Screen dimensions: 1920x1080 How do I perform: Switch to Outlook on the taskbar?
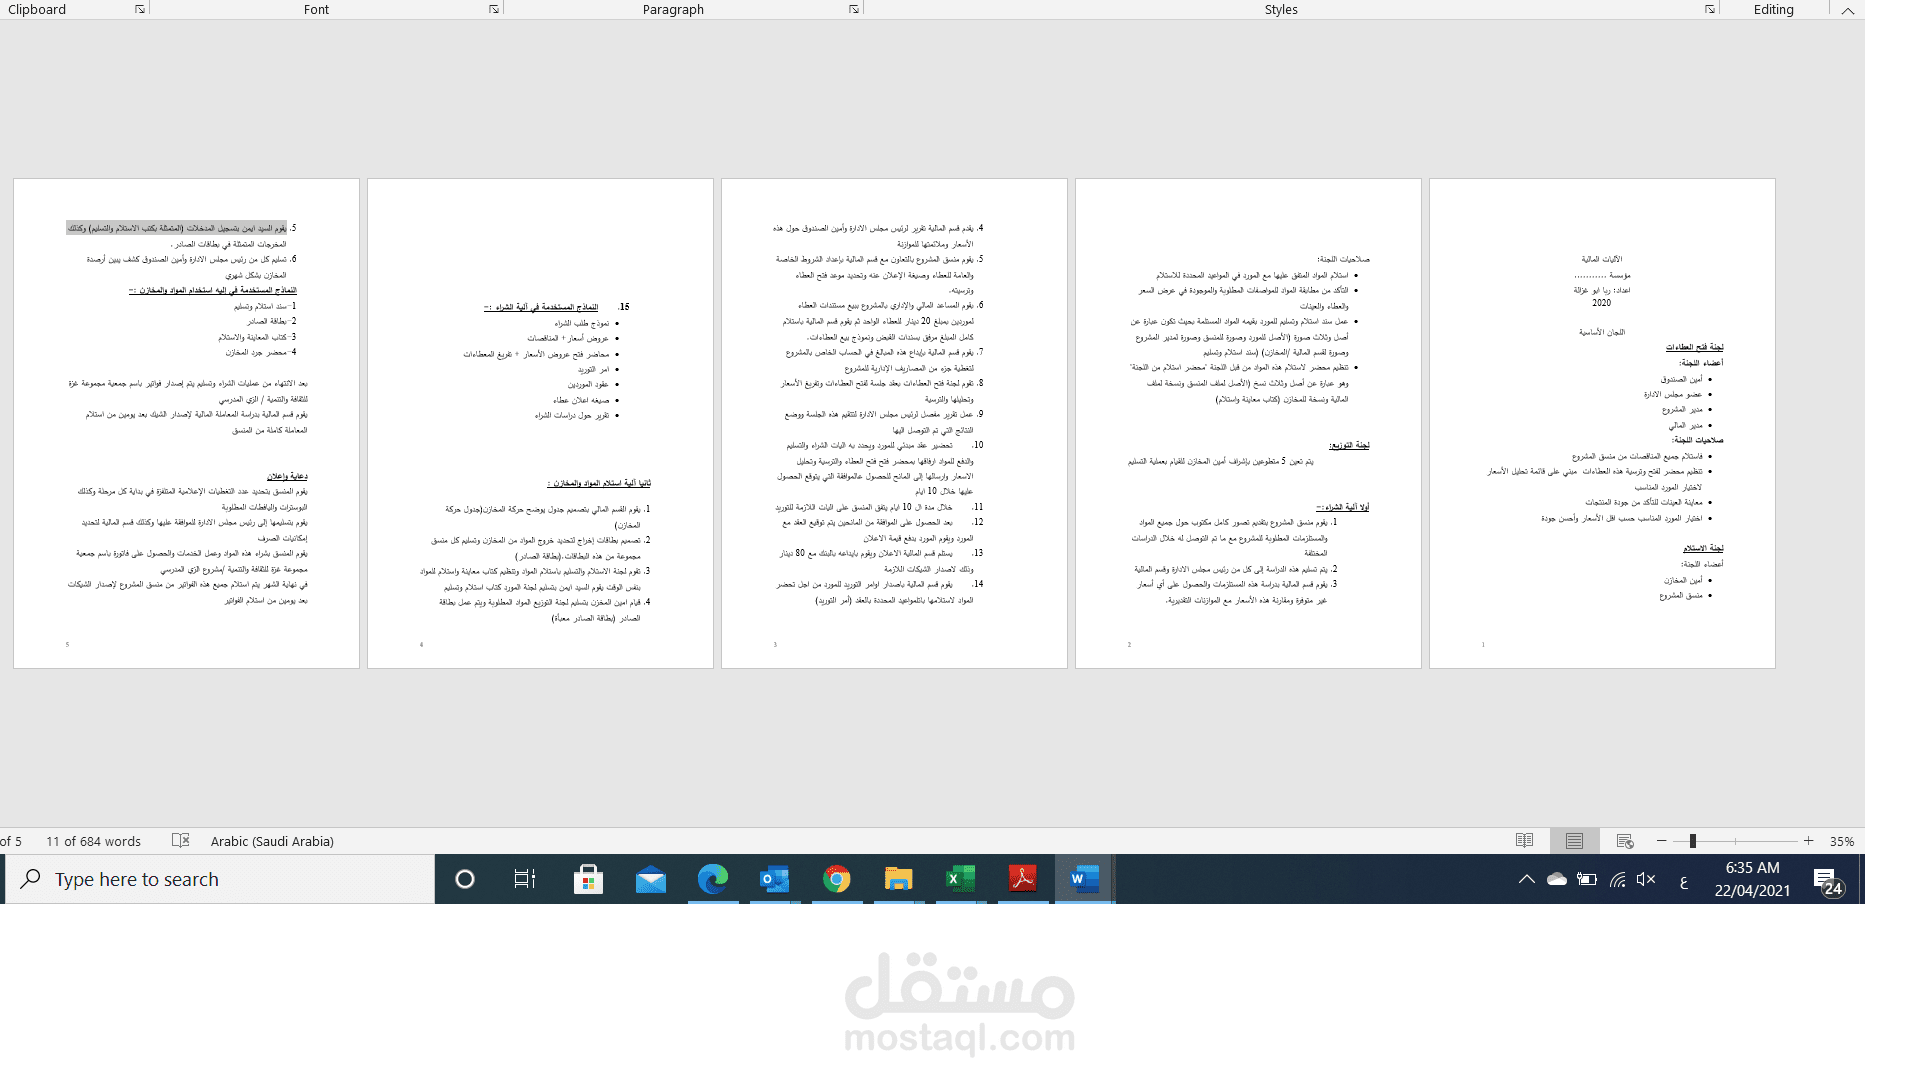coord(775,879)
